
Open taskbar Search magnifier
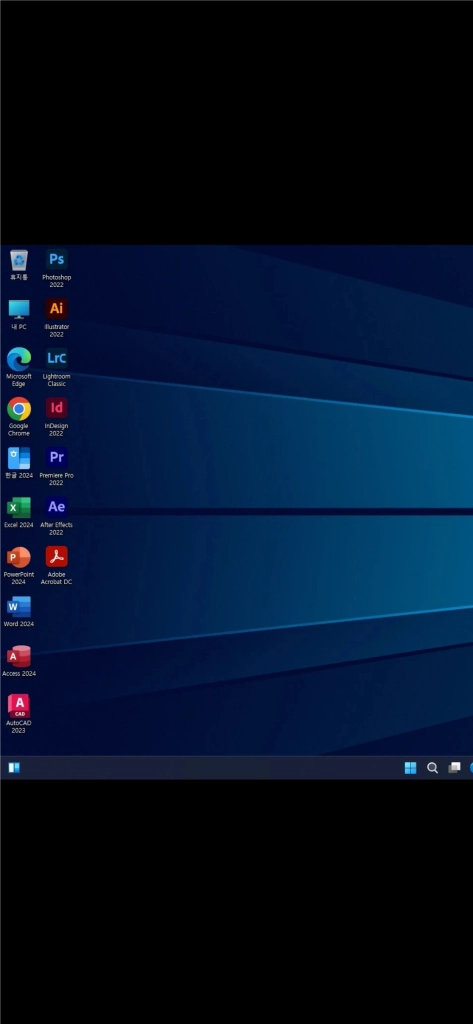tap(432, 768)
